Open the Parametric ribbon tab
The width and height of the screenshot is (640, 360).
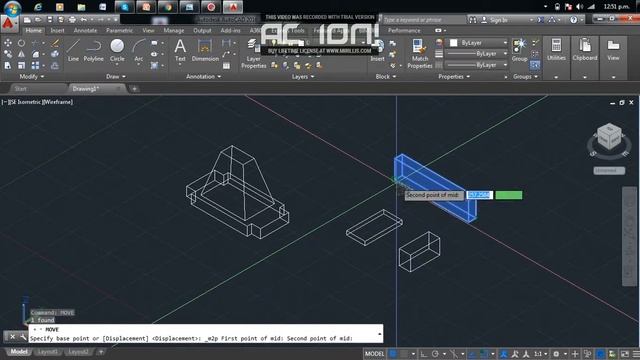click(x=119, y=31)
